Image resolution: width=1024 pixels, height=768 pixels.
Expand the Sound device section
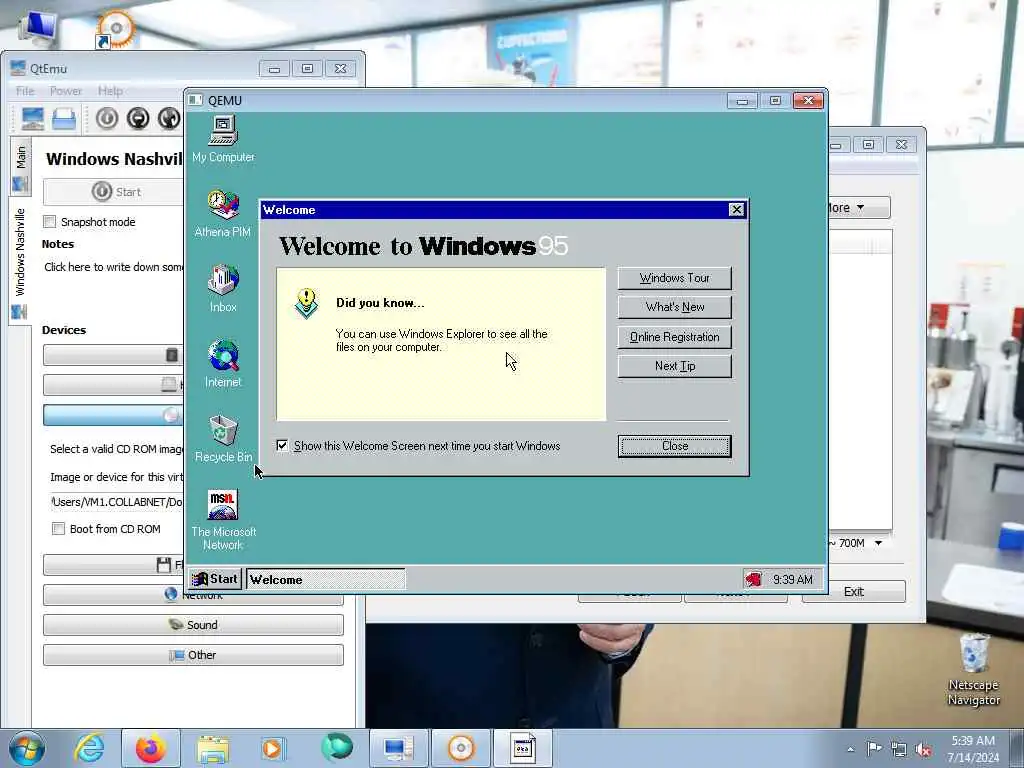pyautogui.click(x=193, y=625)
